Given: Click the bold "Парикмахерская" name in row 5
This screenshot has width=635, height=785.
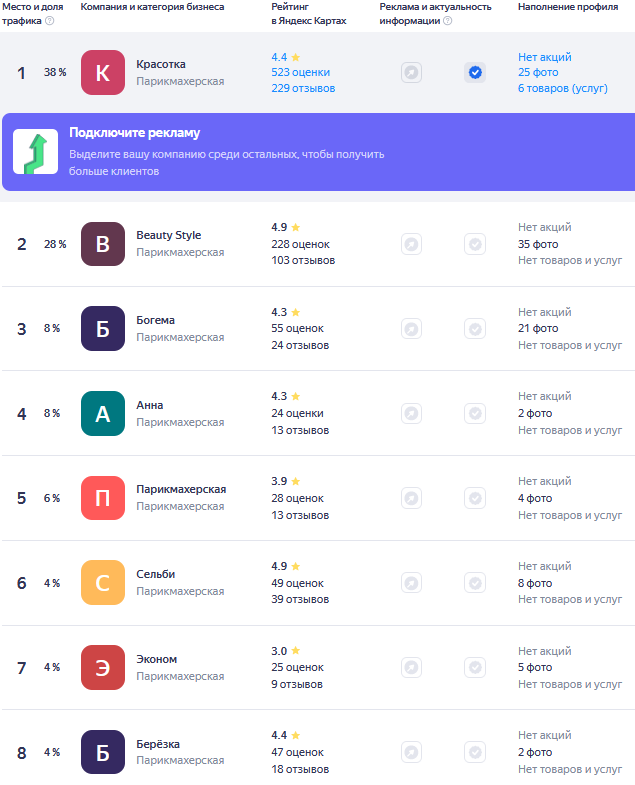Looking at the screenshot, I should (x=181, y=489).
